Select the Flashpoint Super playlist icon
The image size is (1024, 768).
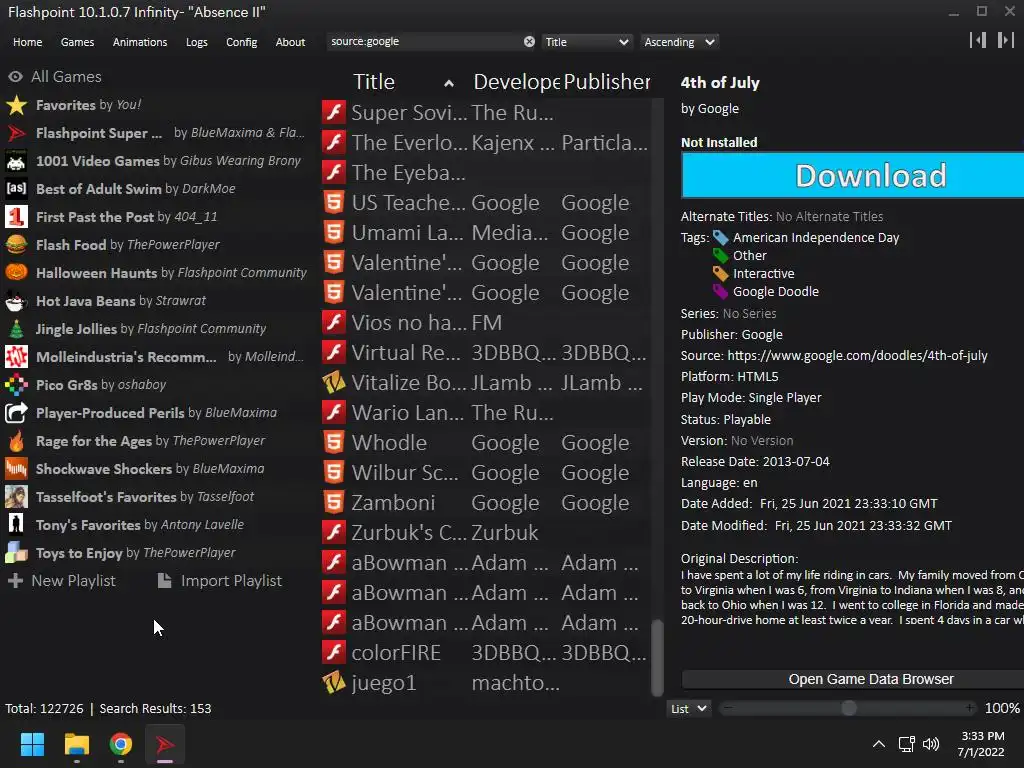click(x=16, y=133)
